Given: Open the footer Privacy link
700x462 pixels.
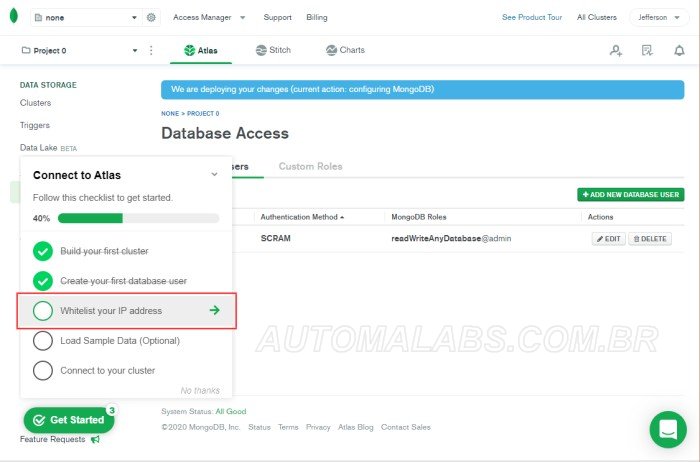Looking at the screenshot, I should [318, 427].
